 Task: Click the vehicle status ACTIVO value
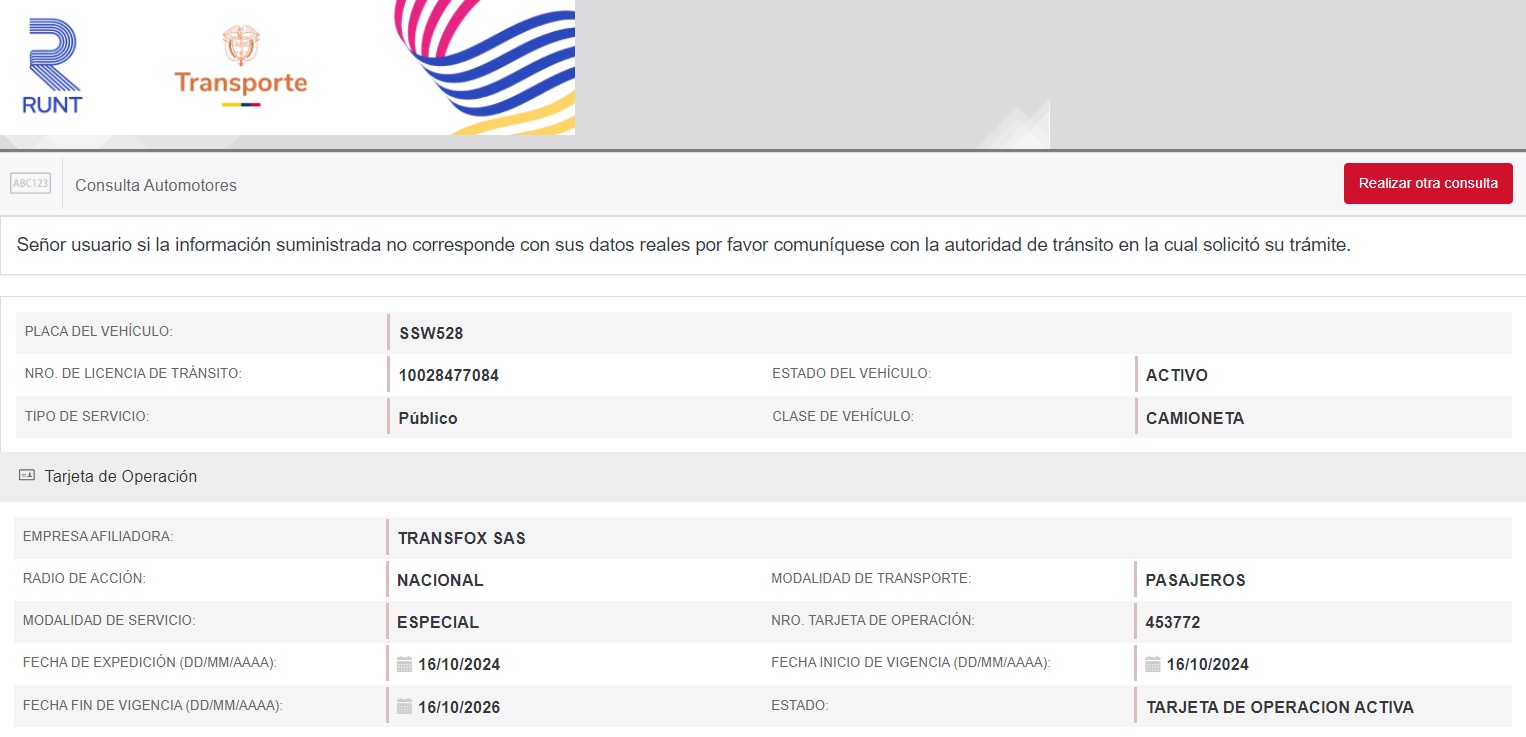[x=1176, y=376]
